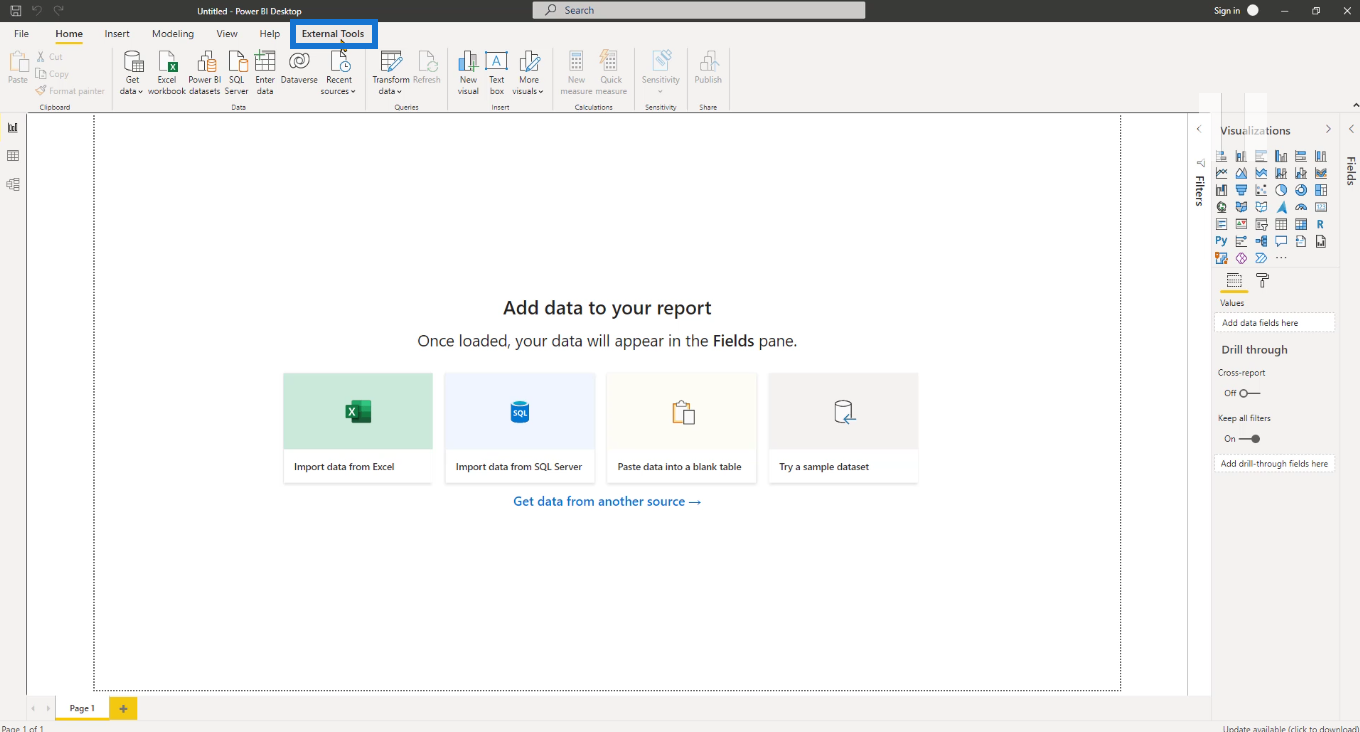Screen dimensions: 1360x732
Task: Collapse the Visualizations pane chevron
Action: [x=1328, y=129]
